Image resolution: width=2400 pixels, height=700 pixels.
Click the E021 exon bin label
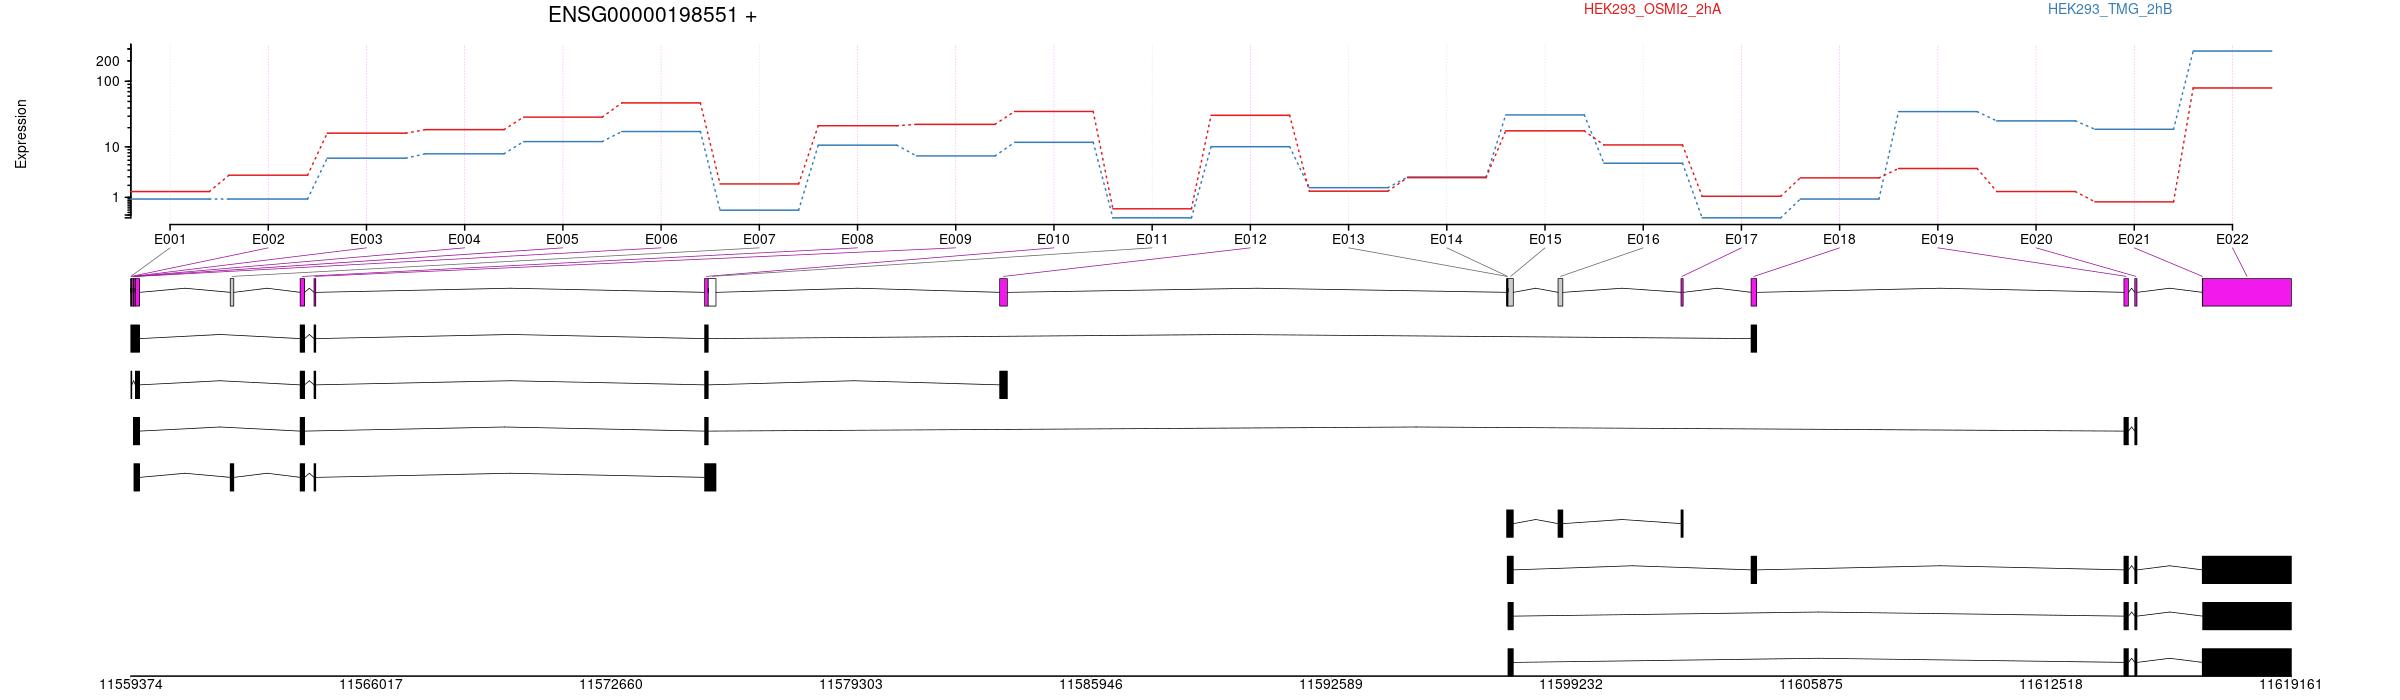2134,239
